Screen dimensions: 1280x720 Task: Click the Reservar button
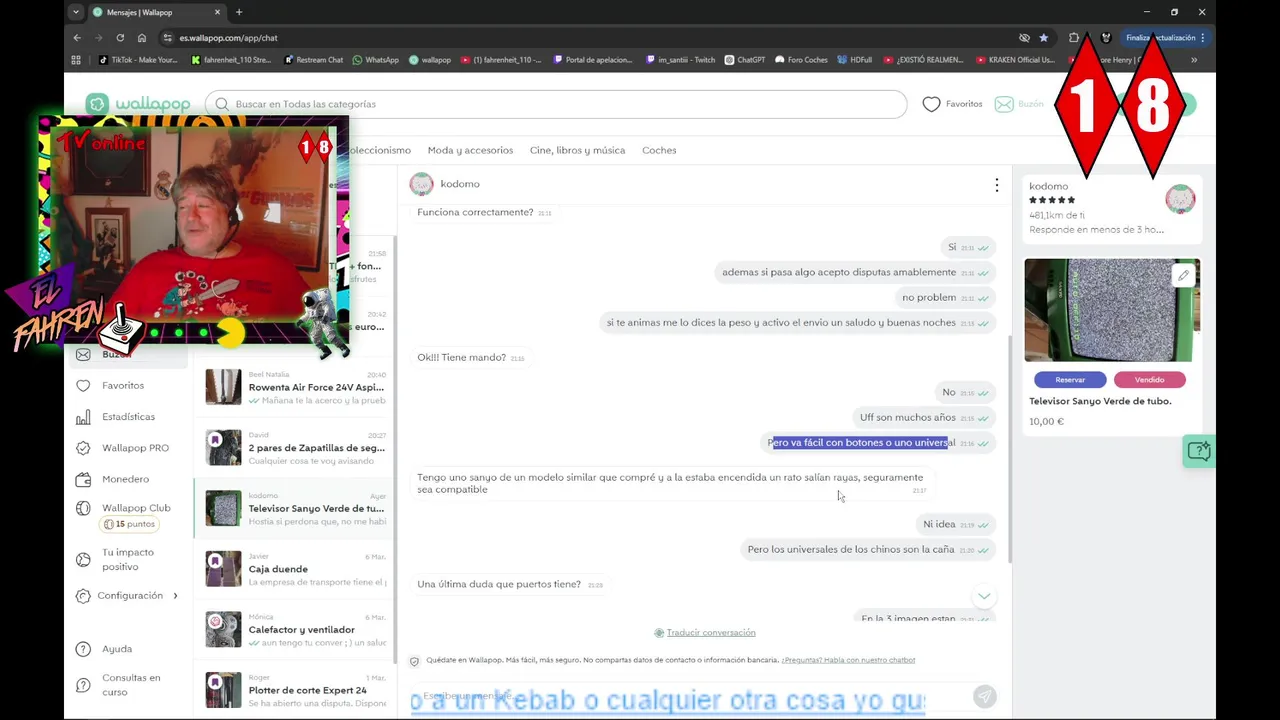pyautogui.click(x=1070, y=380)
